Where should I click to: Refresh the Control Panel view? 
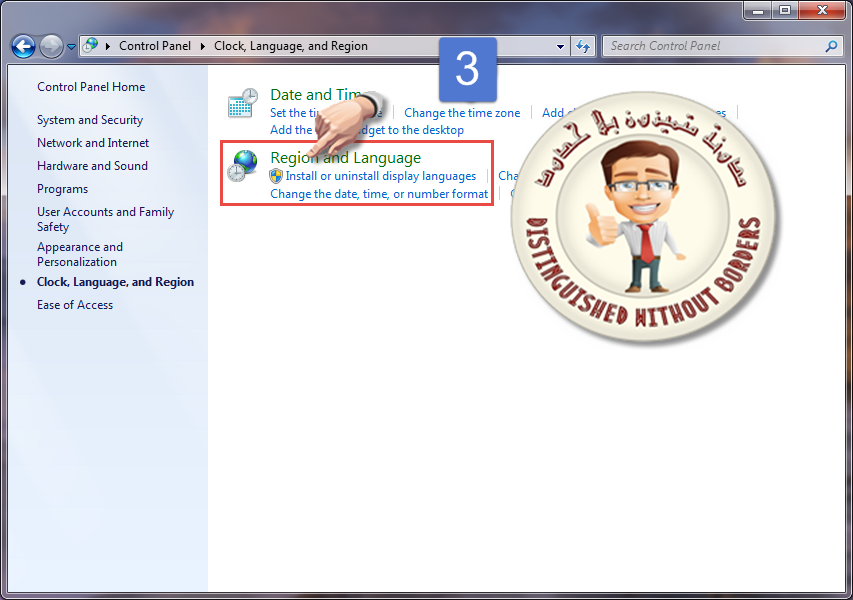[583, 47]
